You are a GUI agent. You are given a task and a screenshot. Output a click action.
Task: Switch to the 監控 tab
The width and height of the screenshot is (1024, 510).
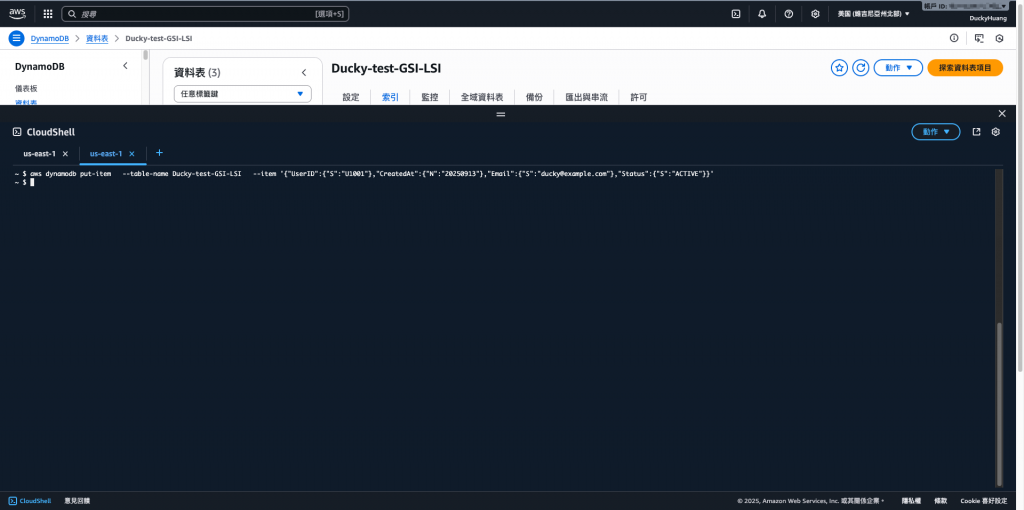point(430,97)
